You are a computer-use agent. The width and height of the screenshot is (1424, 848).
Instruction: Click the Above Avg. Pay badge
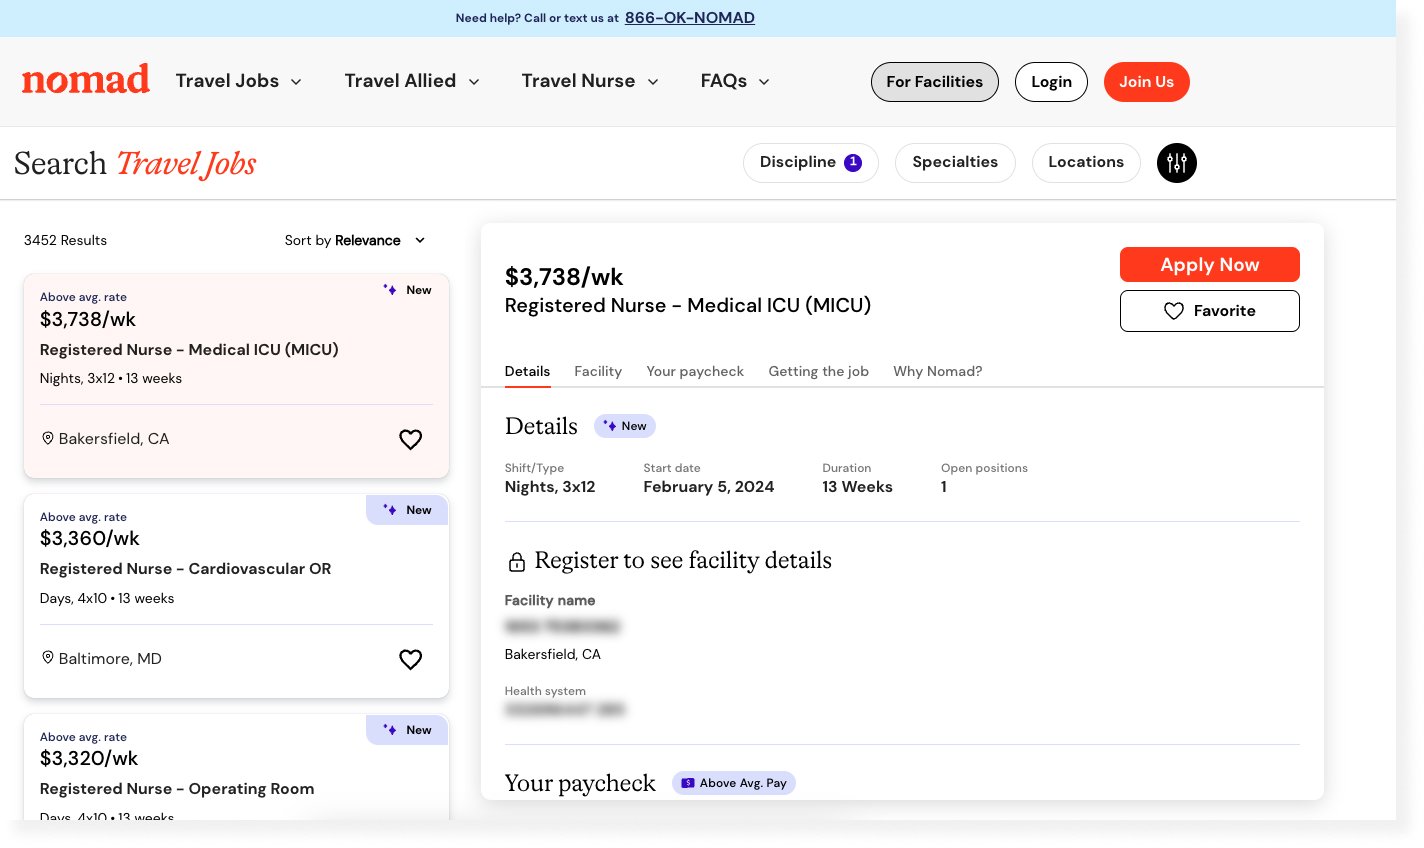coord(734,783)
